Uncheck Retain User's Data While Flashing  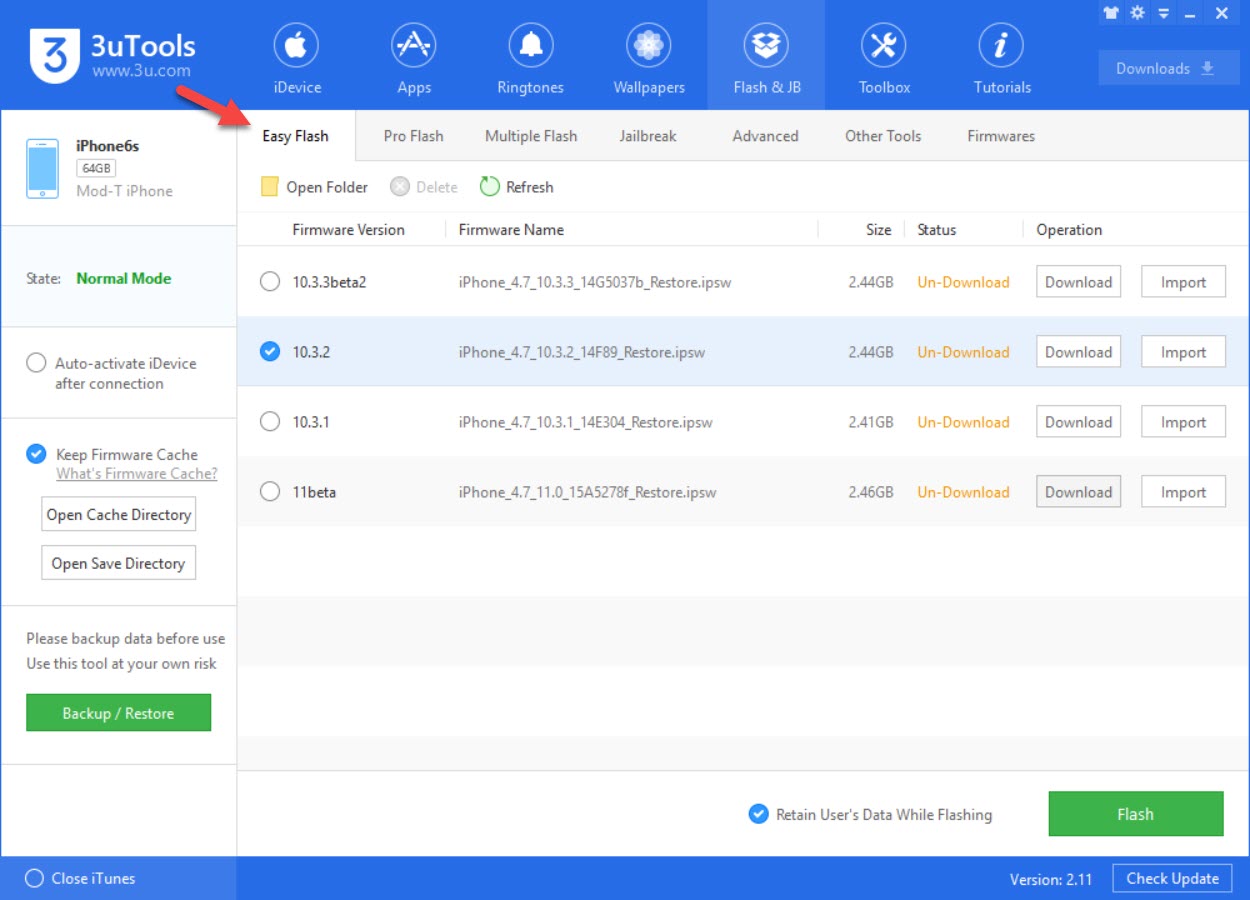pos(759,814)
